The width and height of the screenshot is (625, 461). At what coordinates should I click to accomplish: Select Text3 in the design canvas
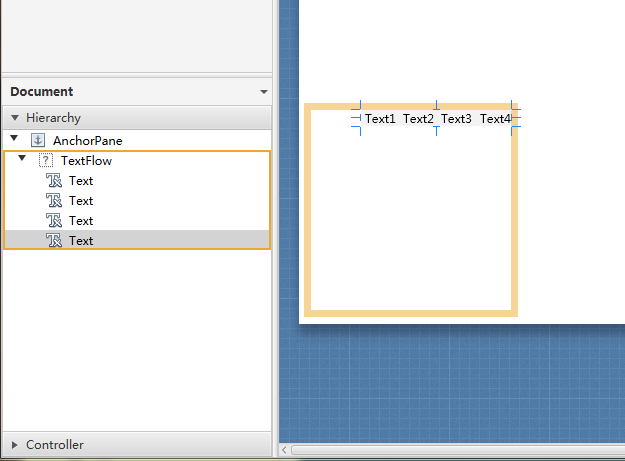tap(456, 119)
